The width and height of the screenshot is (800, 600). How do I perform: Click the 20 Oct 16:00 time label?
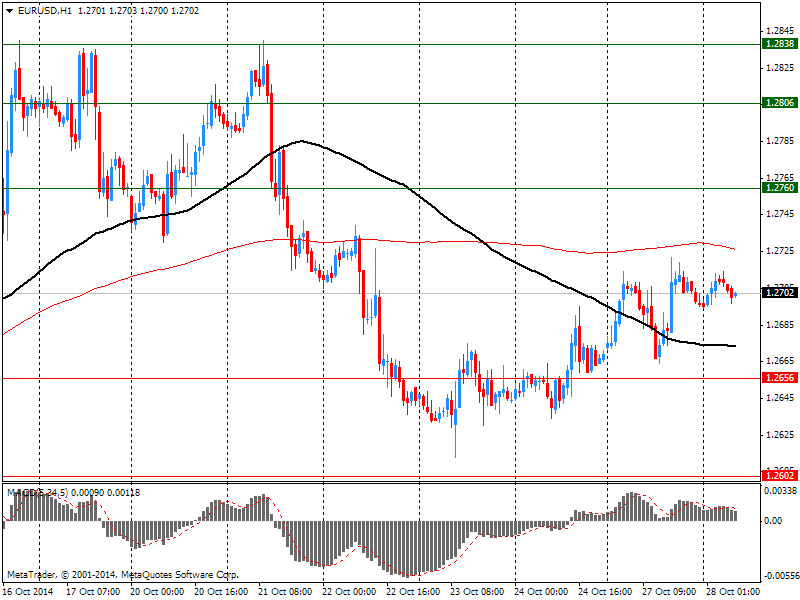point(221,592)
